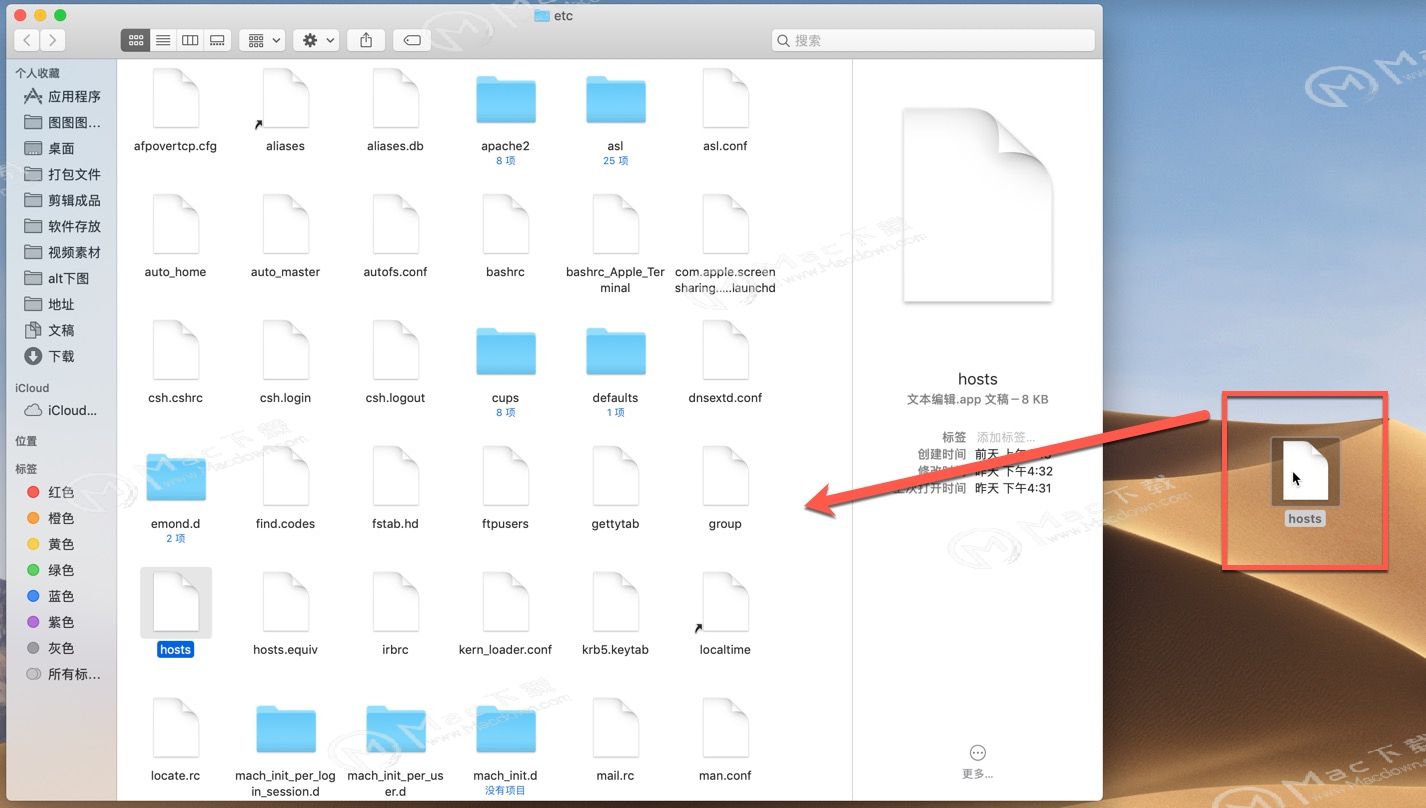Focus the Finder search field
Image resolution: width=1426 pixels, height=808 pixels.
click(x=933, y=40)
